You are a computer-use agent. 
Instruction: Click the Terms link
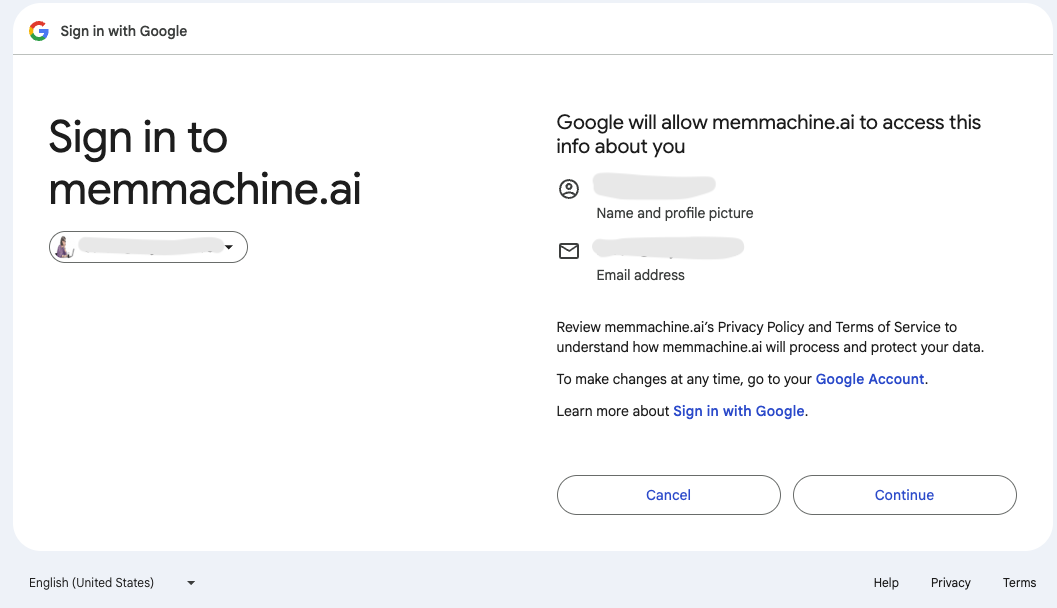(x=1019, y=583)
